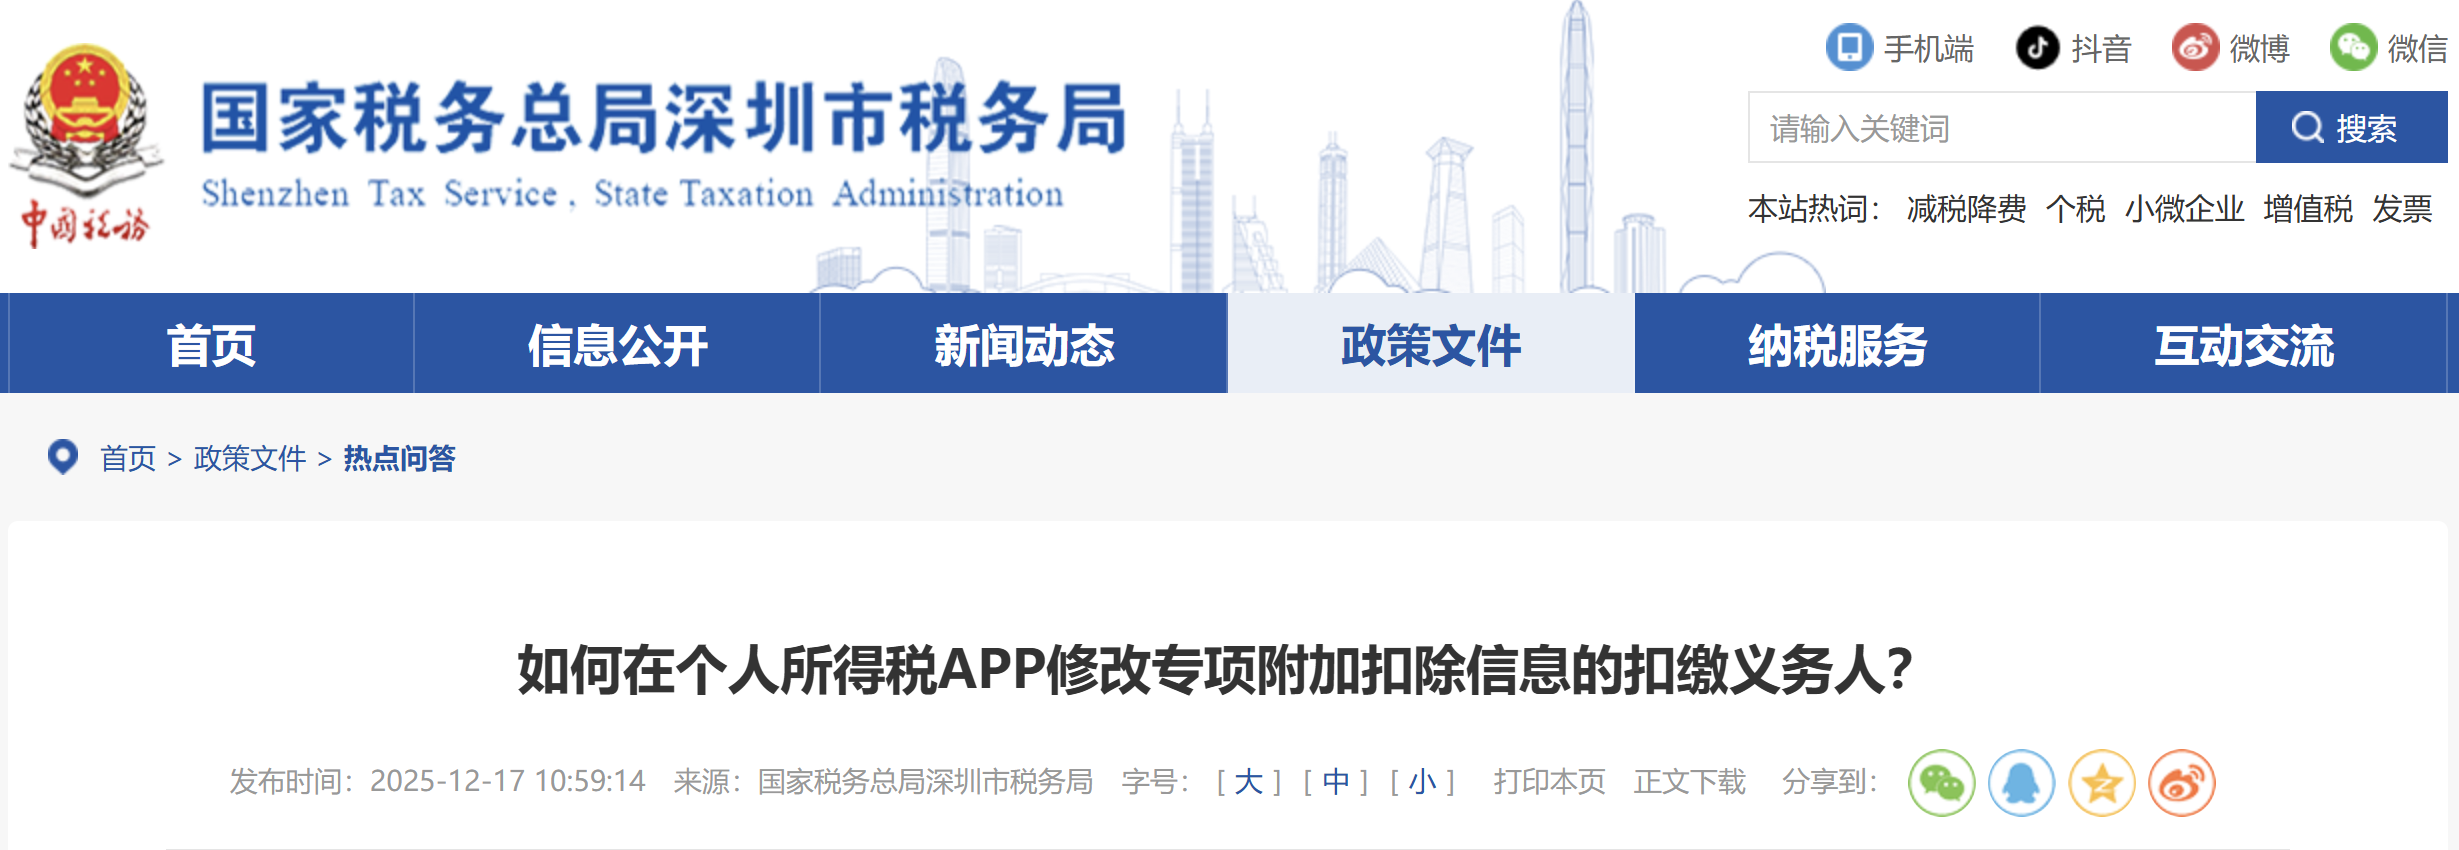
Task: Click the 国家税务总局深圳市税务局 site title
Action: [664, 118]
